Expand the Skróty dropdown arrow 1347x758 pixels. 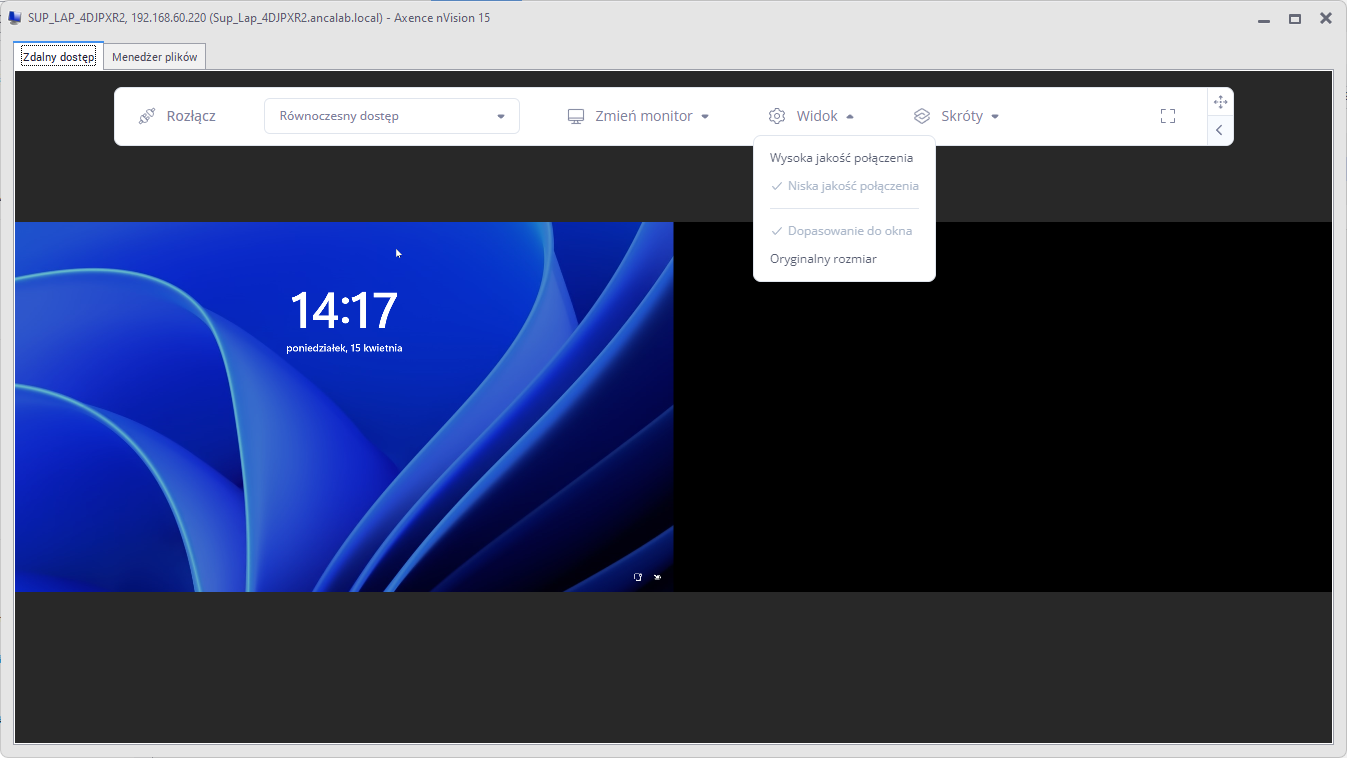click(x=995, y=116)
